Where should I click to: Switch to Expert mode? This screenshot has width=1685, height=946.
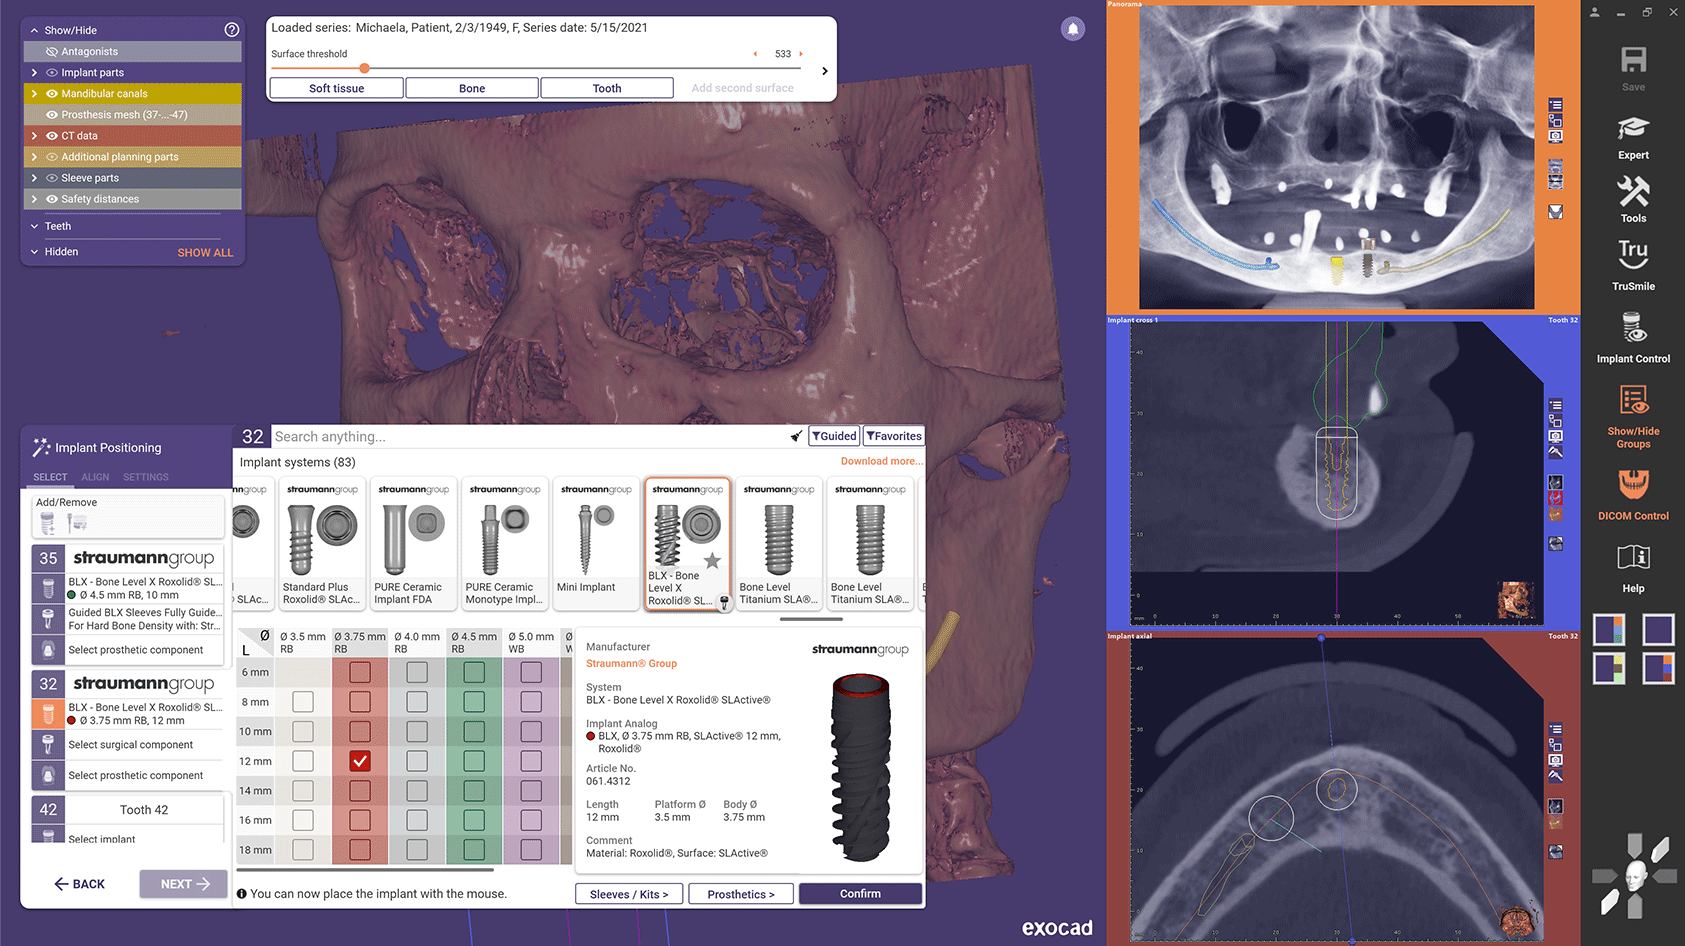click(x=1633, y=129)
